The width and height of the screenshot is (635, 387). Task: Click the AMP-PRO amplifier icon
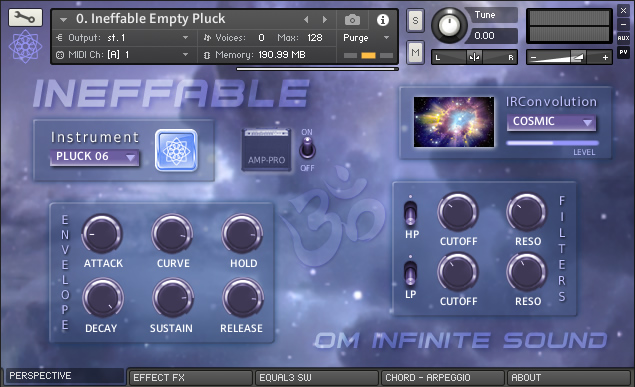coord(266,150)
